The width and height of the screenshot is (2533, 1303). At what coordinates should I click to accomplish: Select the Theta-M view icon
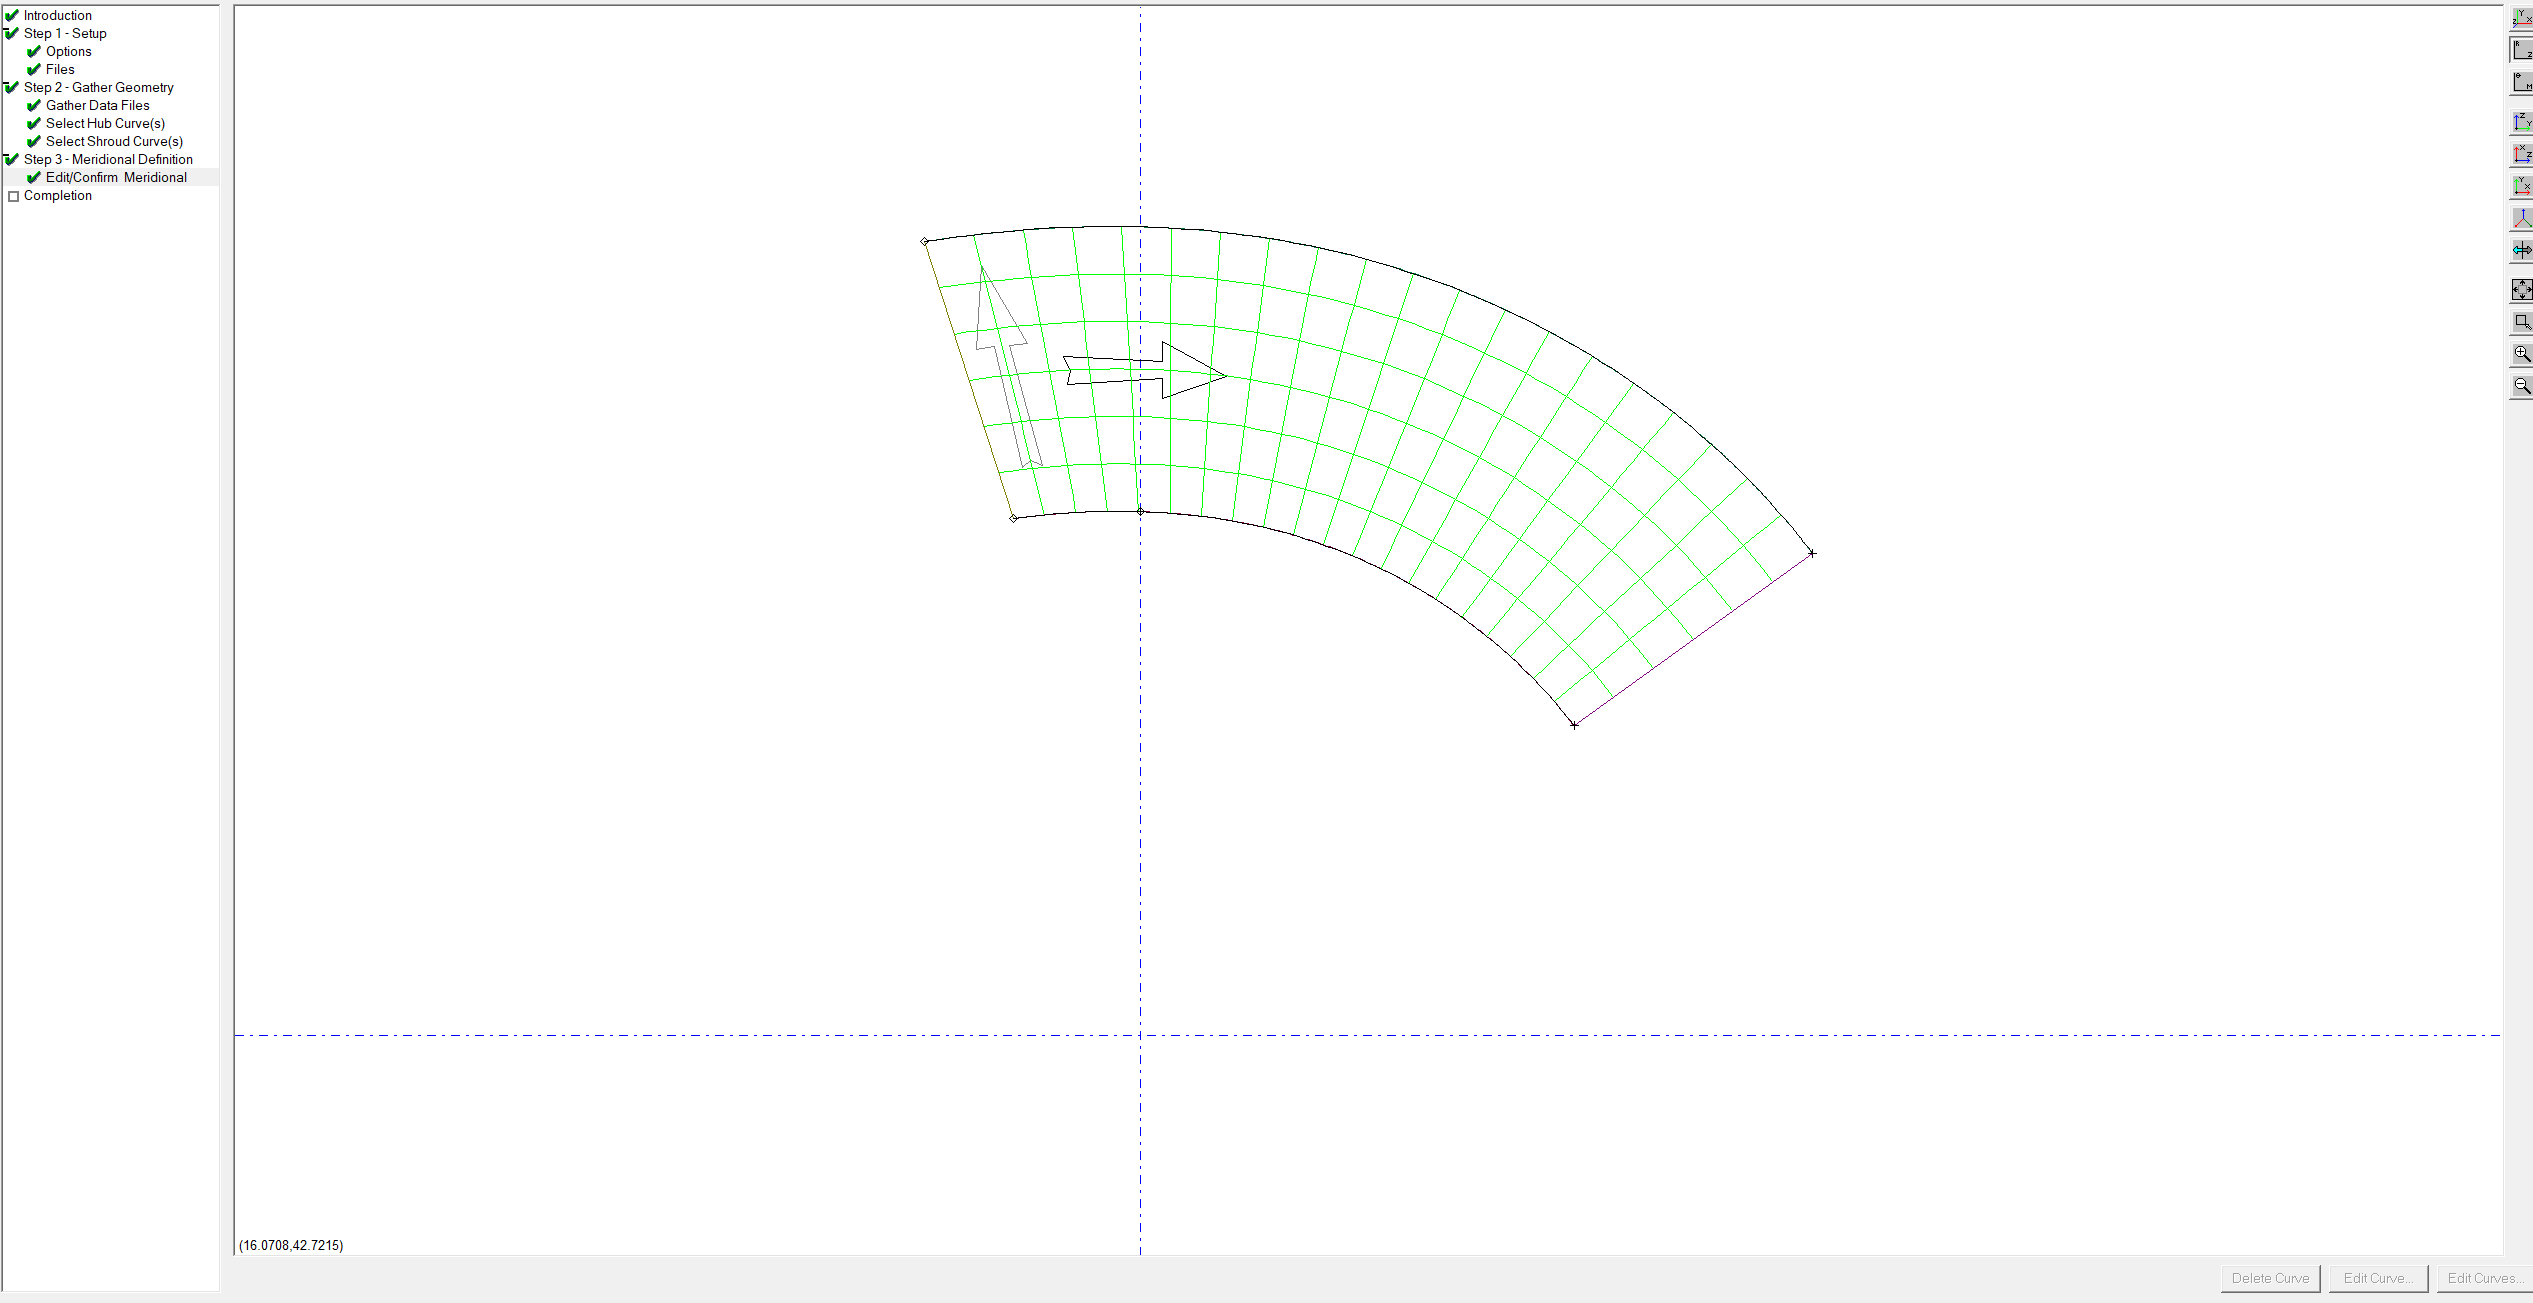tap(2521, 82)
